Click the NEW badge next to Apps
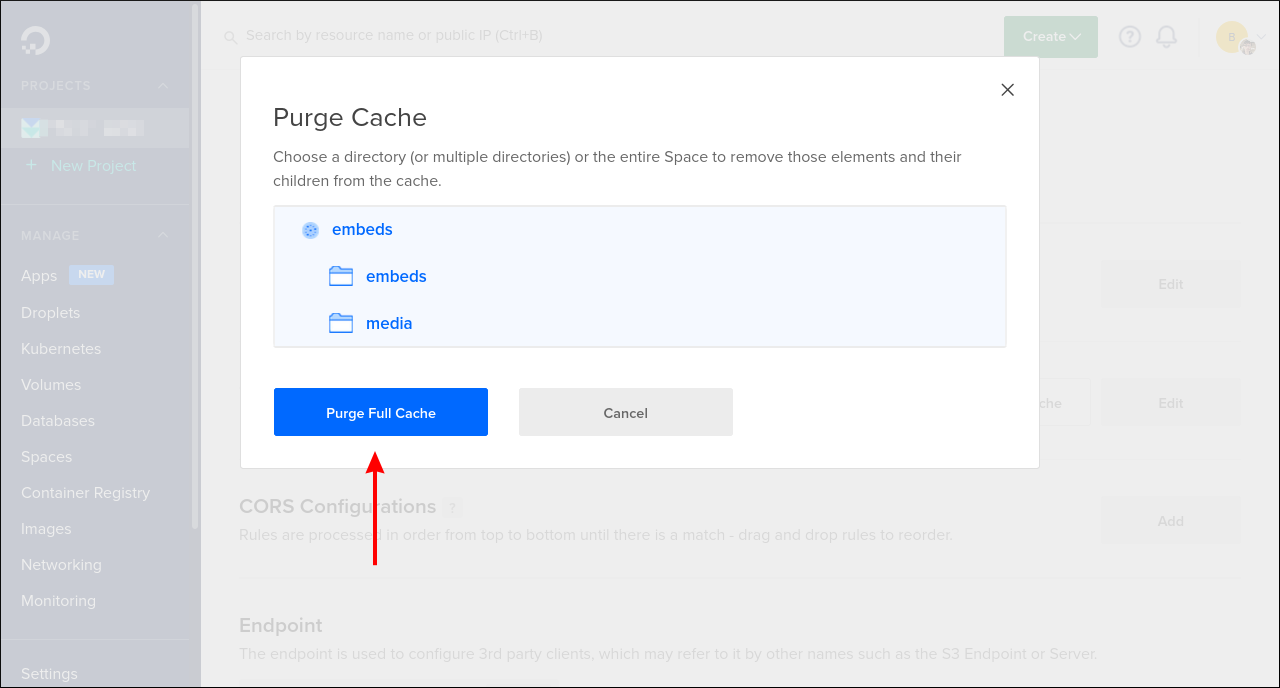 (91, 275)
